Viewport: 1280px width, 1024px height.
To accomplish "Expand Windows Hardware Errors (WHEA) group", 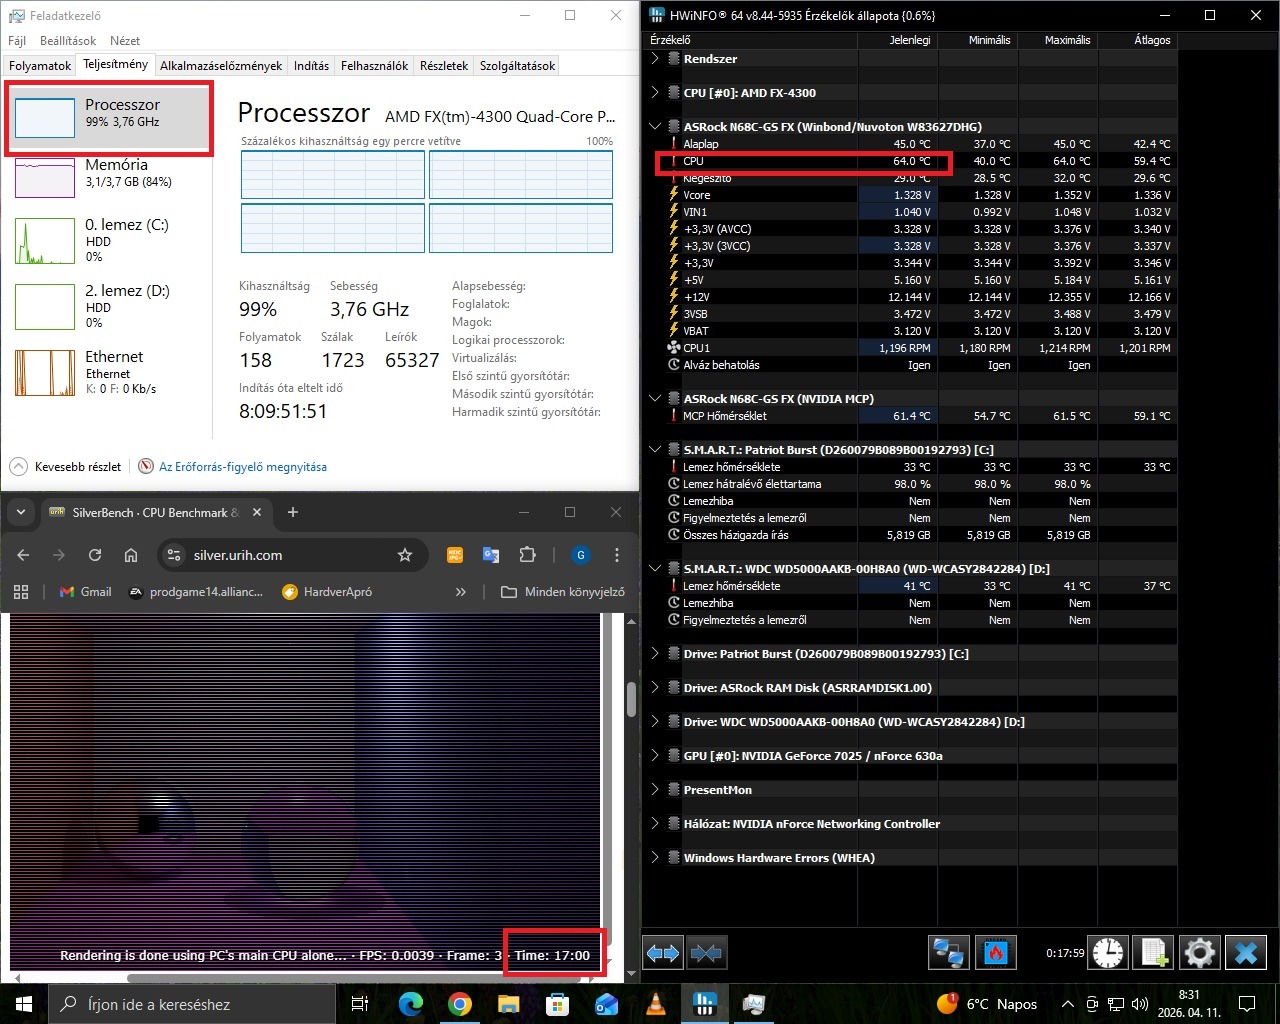I will (655, 857).
